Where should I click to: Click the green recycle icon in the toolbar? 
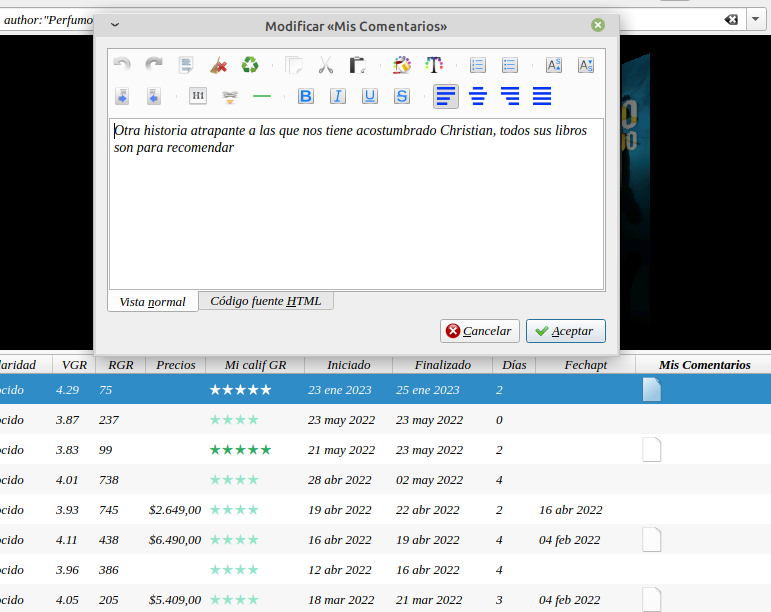(x=250, y=64)
